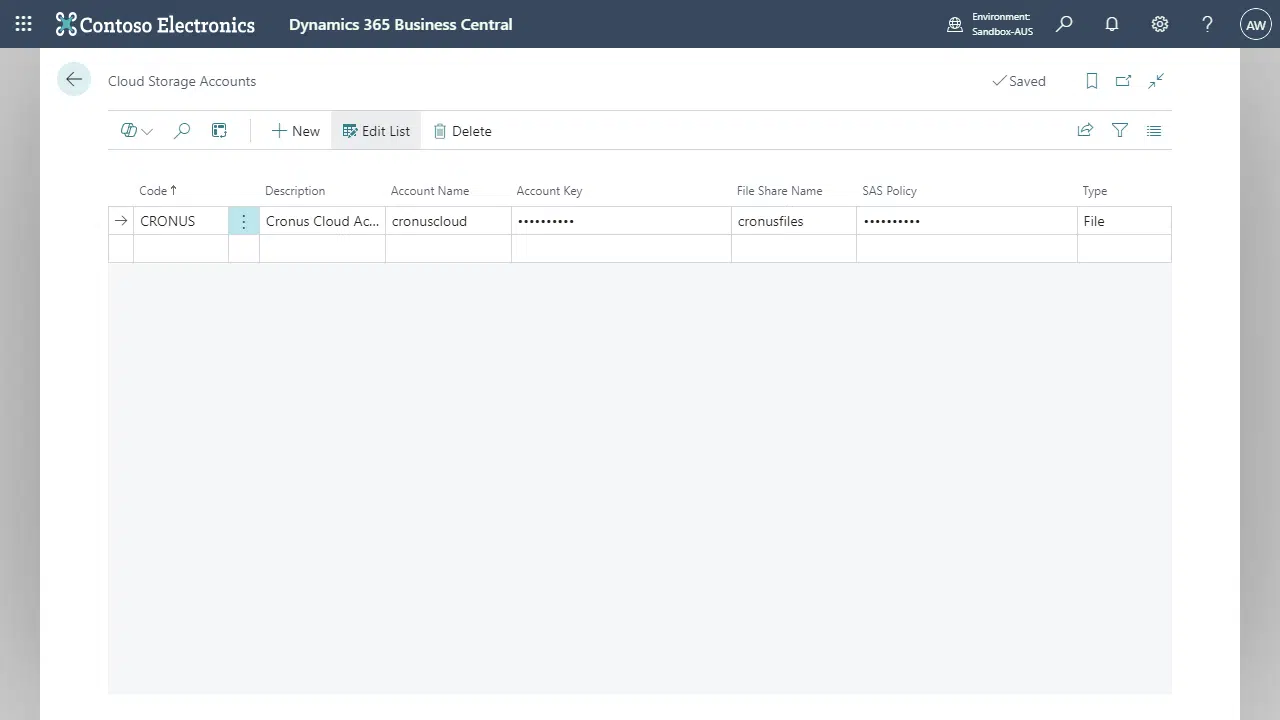Edit the cronusfiles file share name
1280x720 pixels.
[794, 221]
